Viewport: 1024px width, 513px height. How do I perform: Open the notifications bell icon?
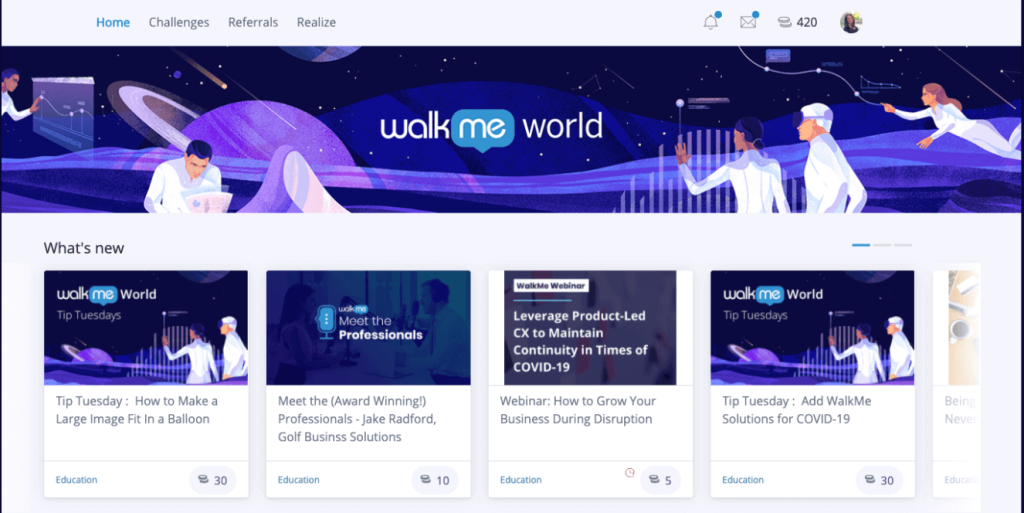[x=711, y=22]
